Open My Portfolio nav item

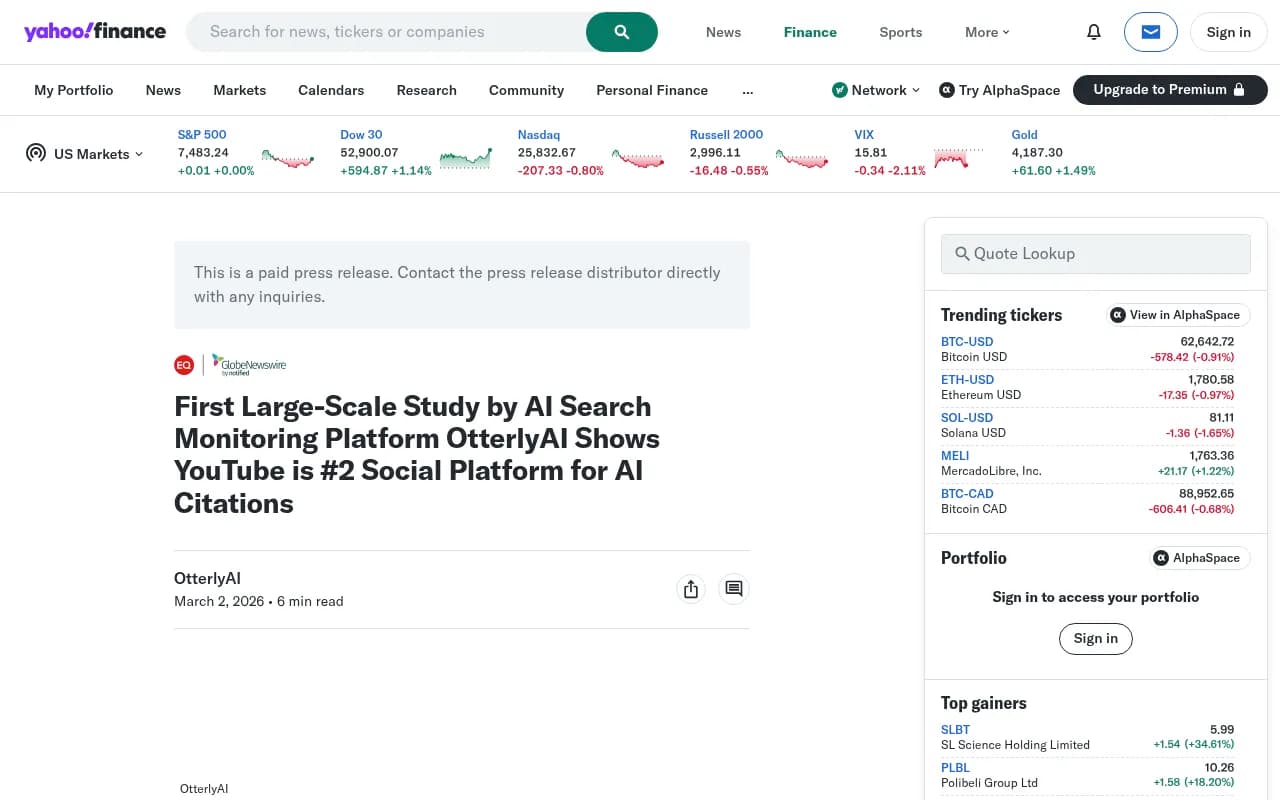[x=74, y=90]
